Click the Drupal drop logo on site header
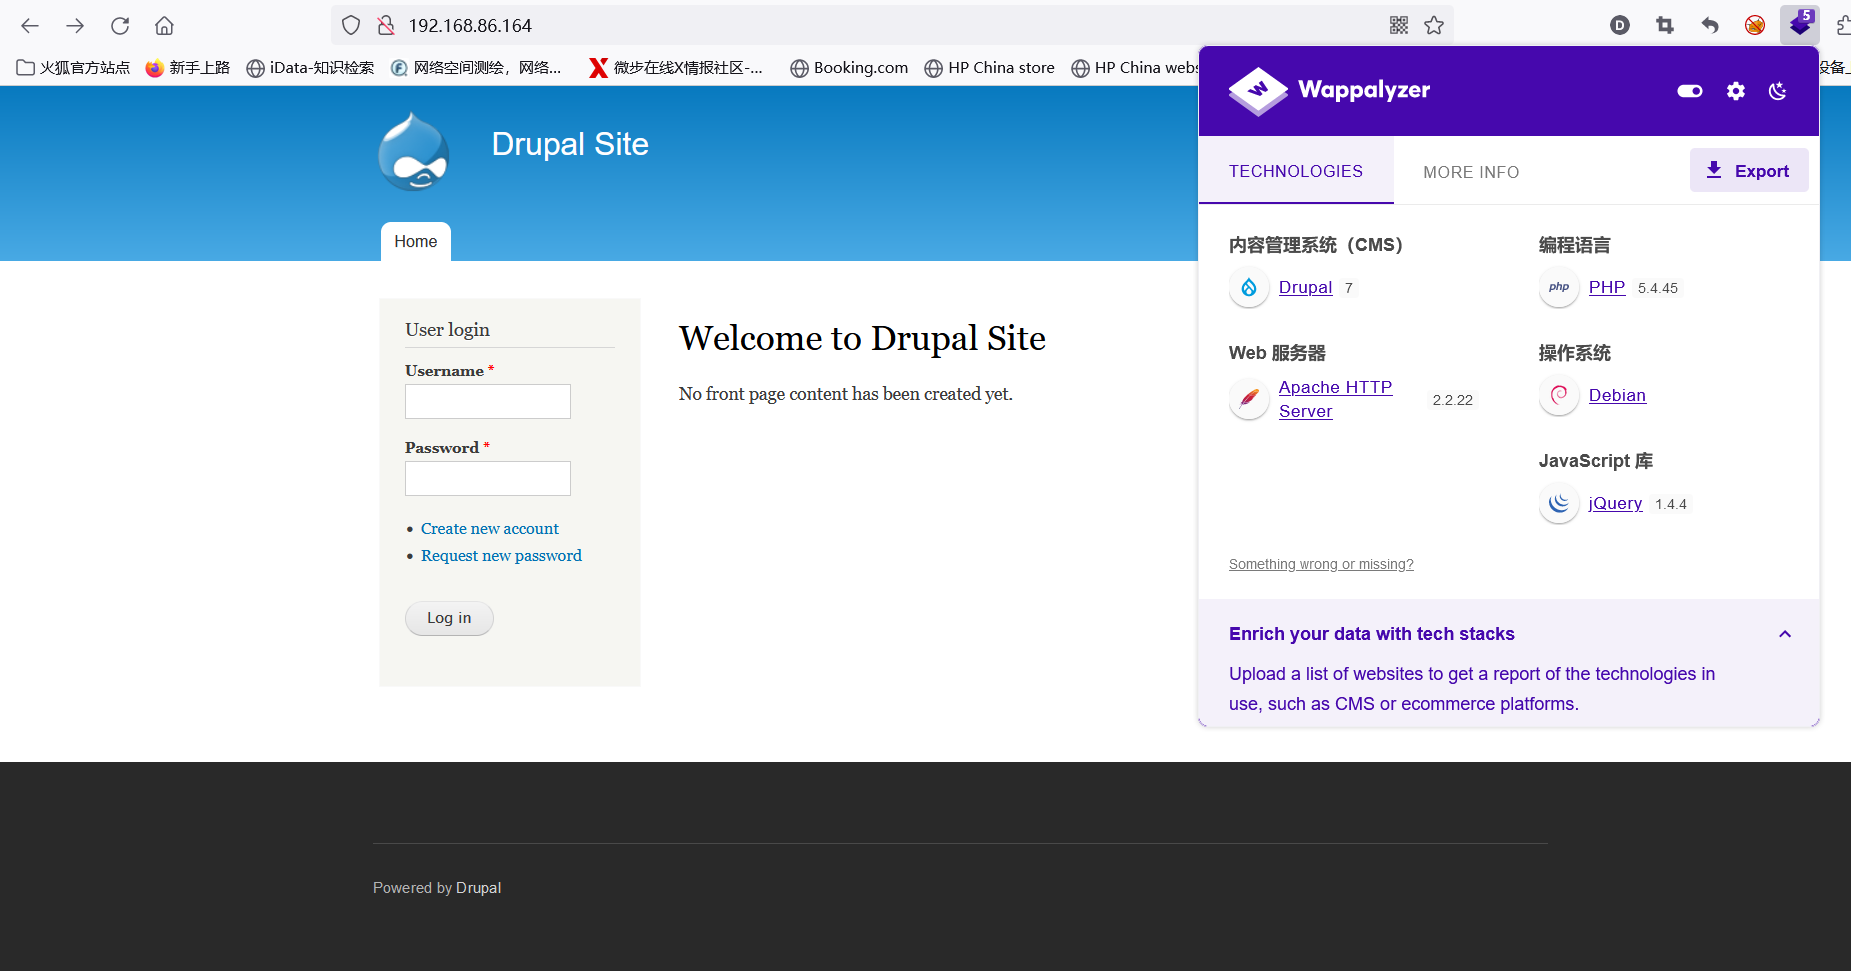 [x=413, y=151]
